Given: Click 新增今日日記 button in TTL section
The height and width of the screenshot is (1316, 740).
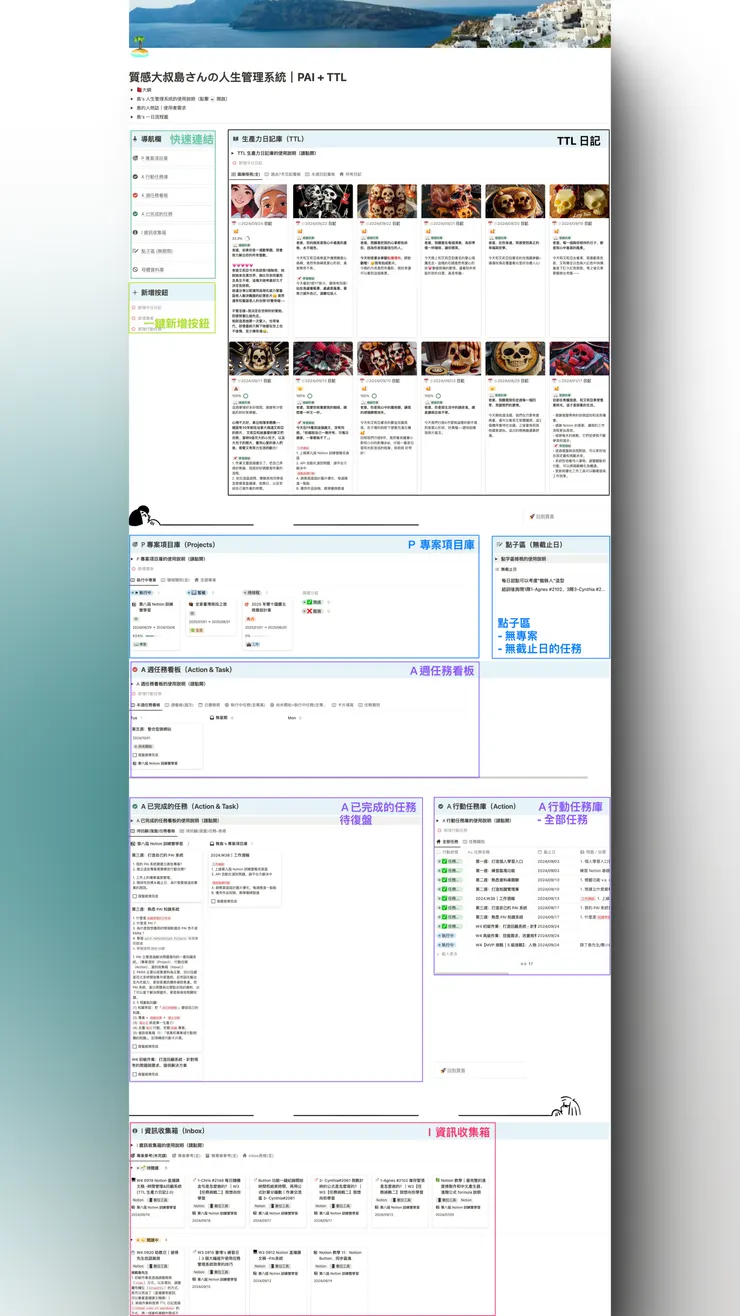Looking at the screenshot, I should coord(248,163).
